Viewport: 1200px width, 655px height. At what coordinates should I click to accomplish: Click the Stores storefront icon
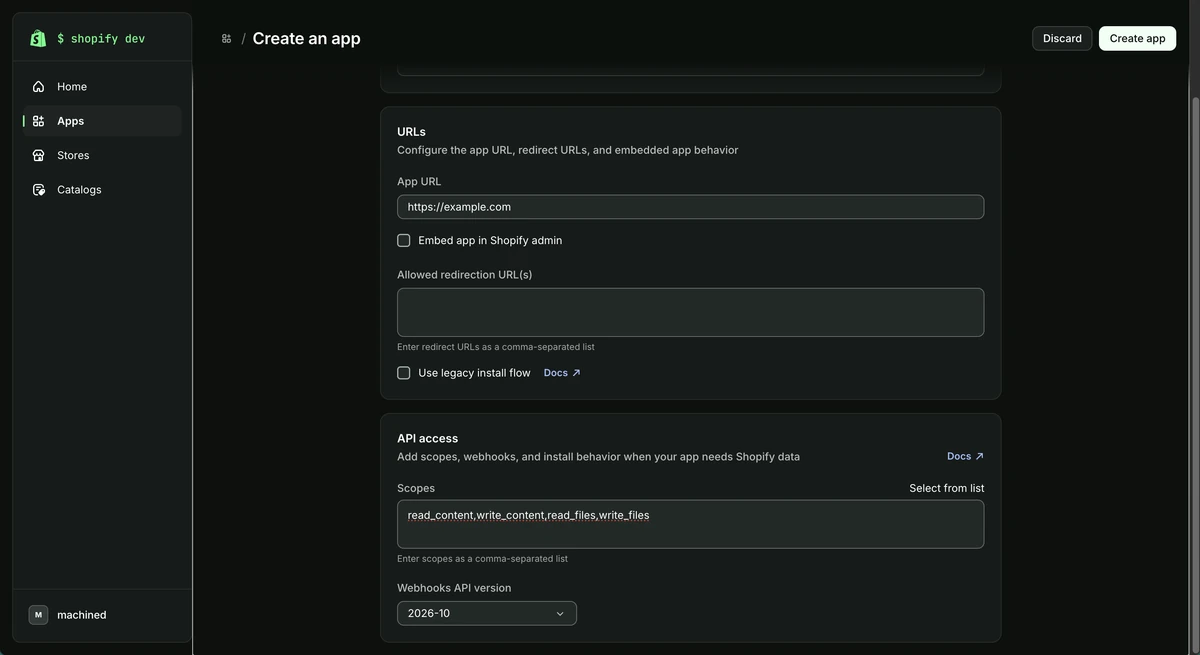point(38,155)
